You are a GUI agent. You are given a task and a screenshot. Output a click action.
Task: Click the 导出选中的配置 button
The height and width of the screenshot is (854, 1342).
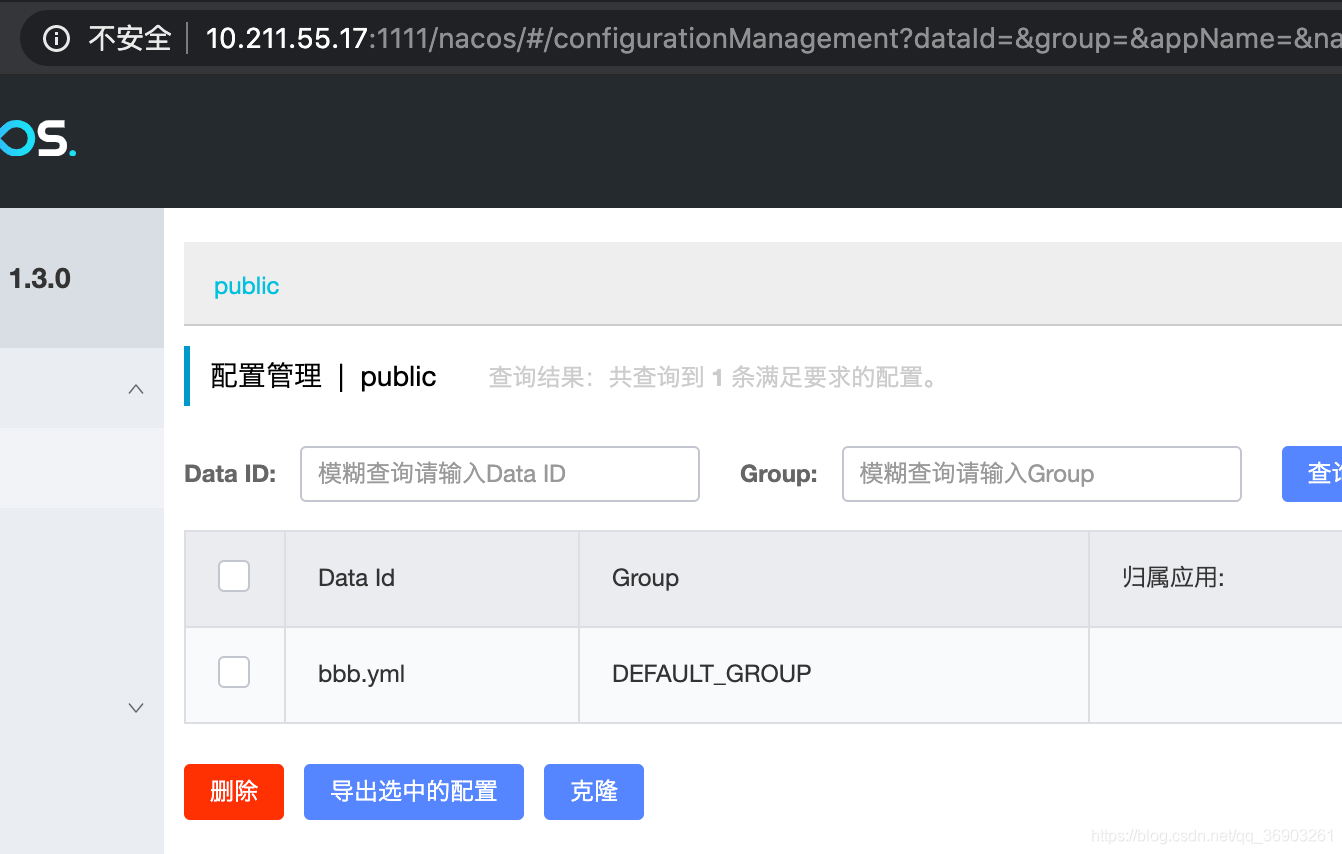click(414, 792)
